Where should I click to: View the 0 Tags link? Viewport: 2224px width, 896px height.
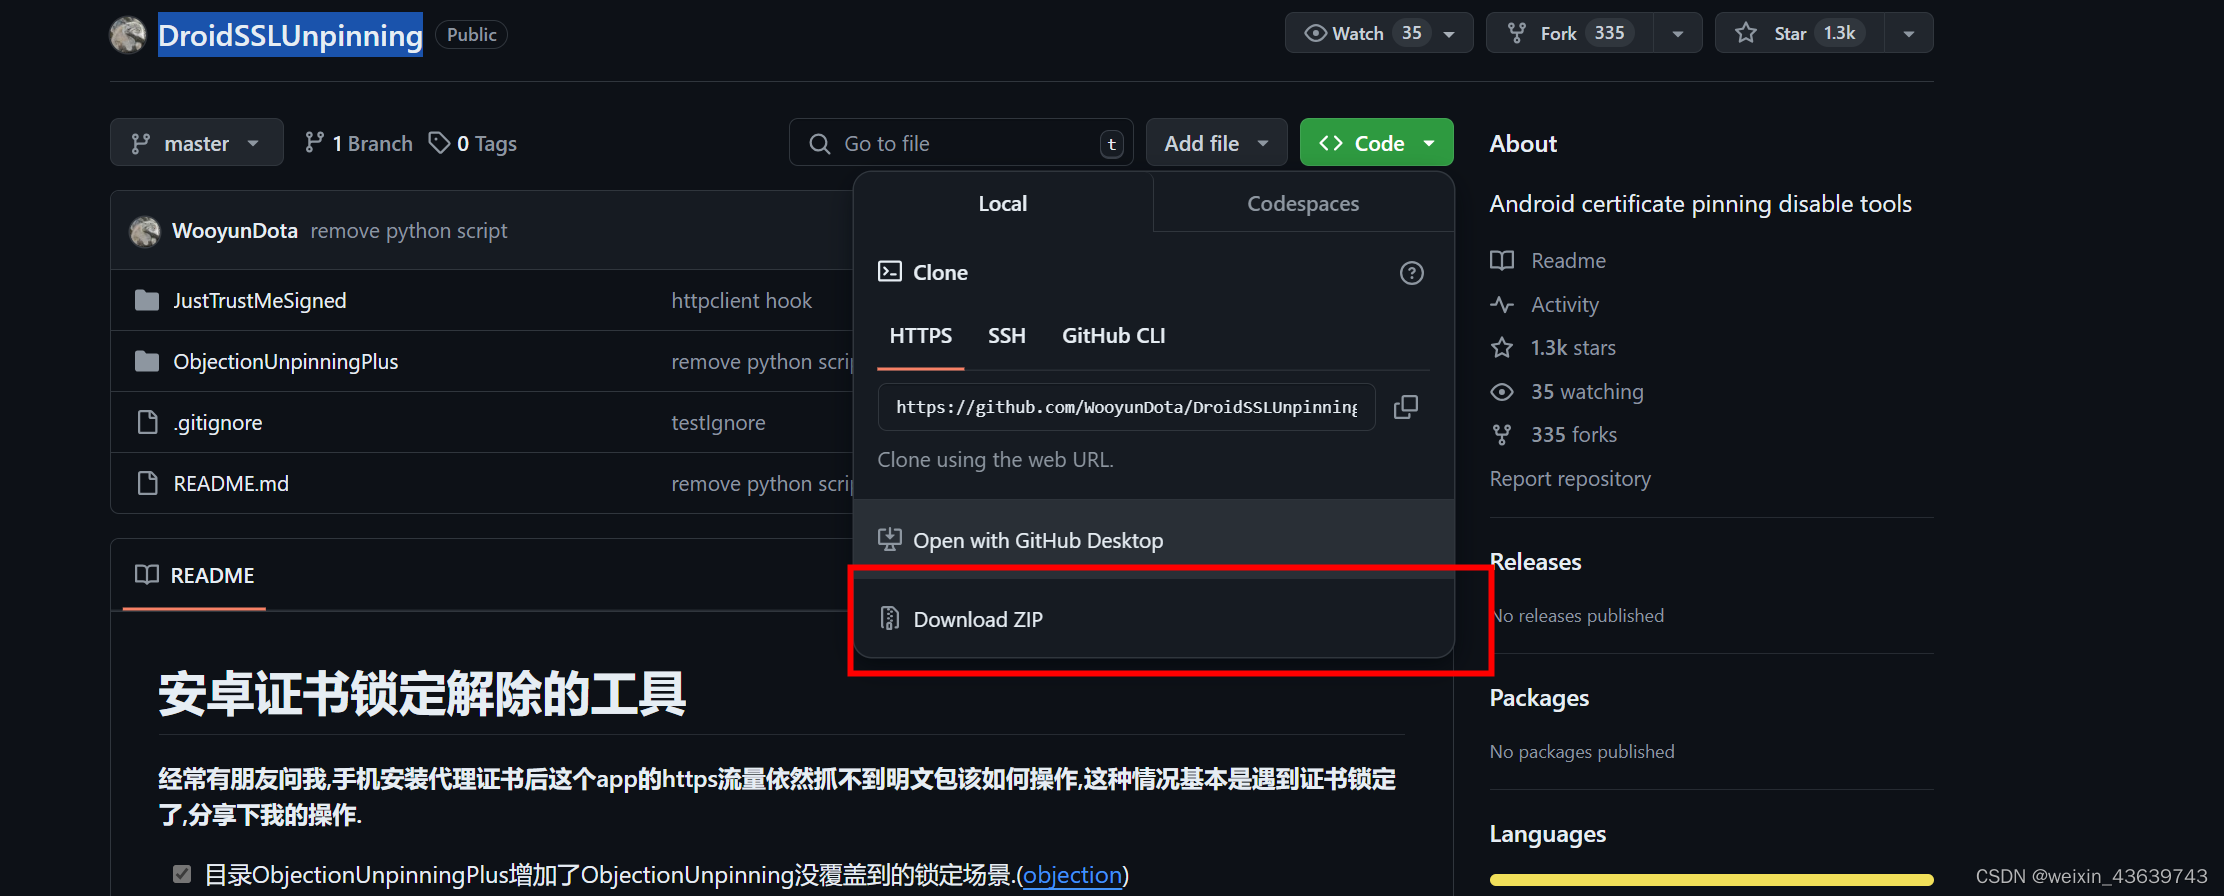point(473,143)
